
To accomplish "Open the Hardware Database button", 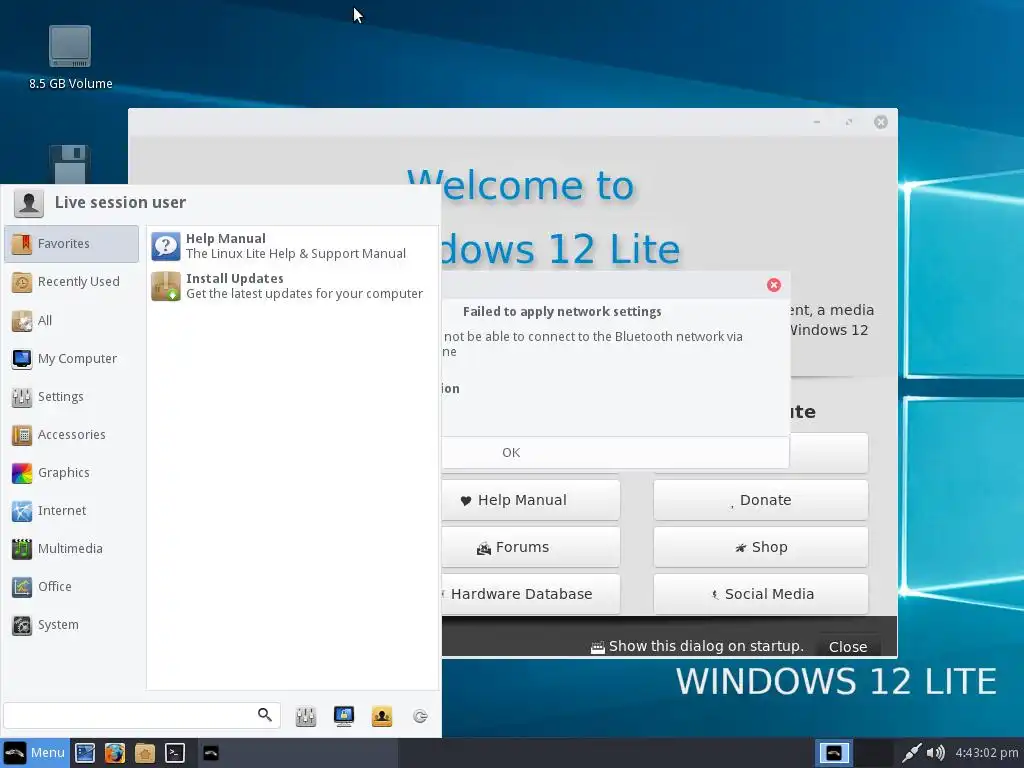I will (x=530, y=594).
